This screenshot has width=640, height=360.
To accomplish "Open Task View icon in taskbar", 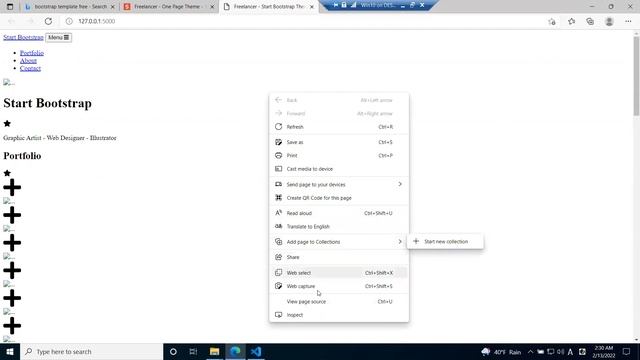I will point(193,351).
